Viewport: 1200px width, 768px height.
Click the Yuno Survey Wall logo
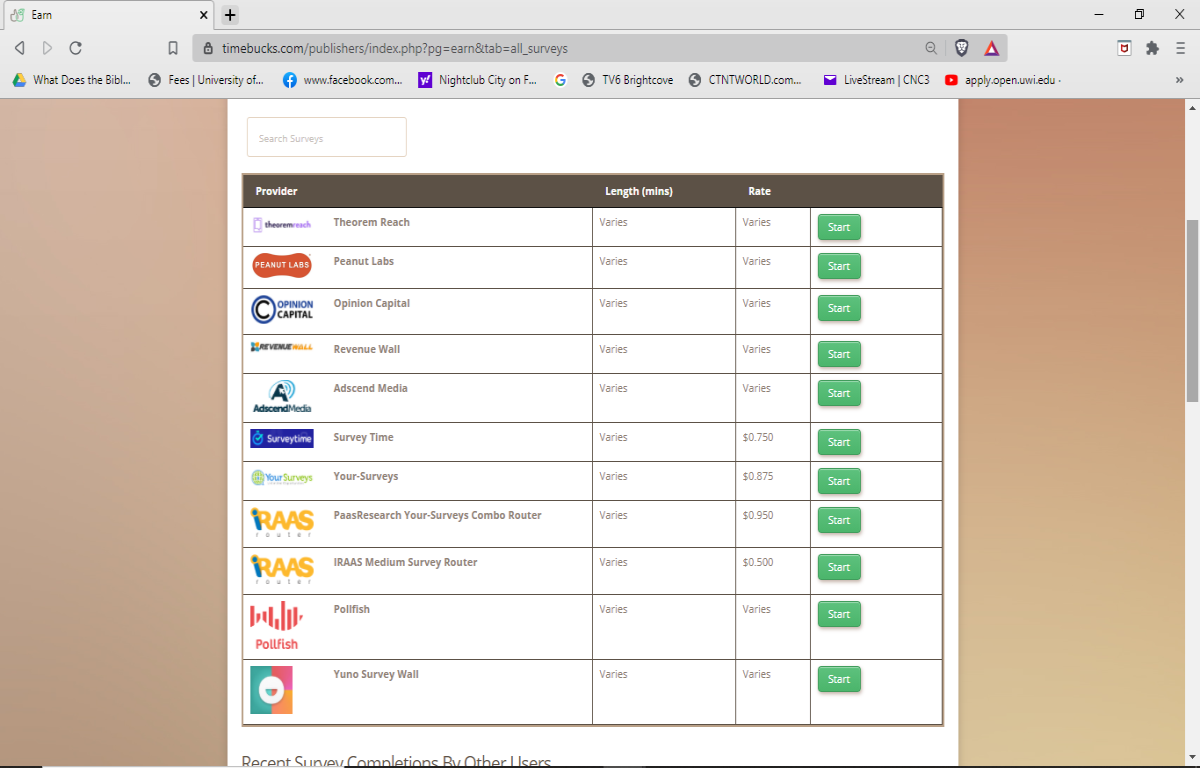[271, 690]
